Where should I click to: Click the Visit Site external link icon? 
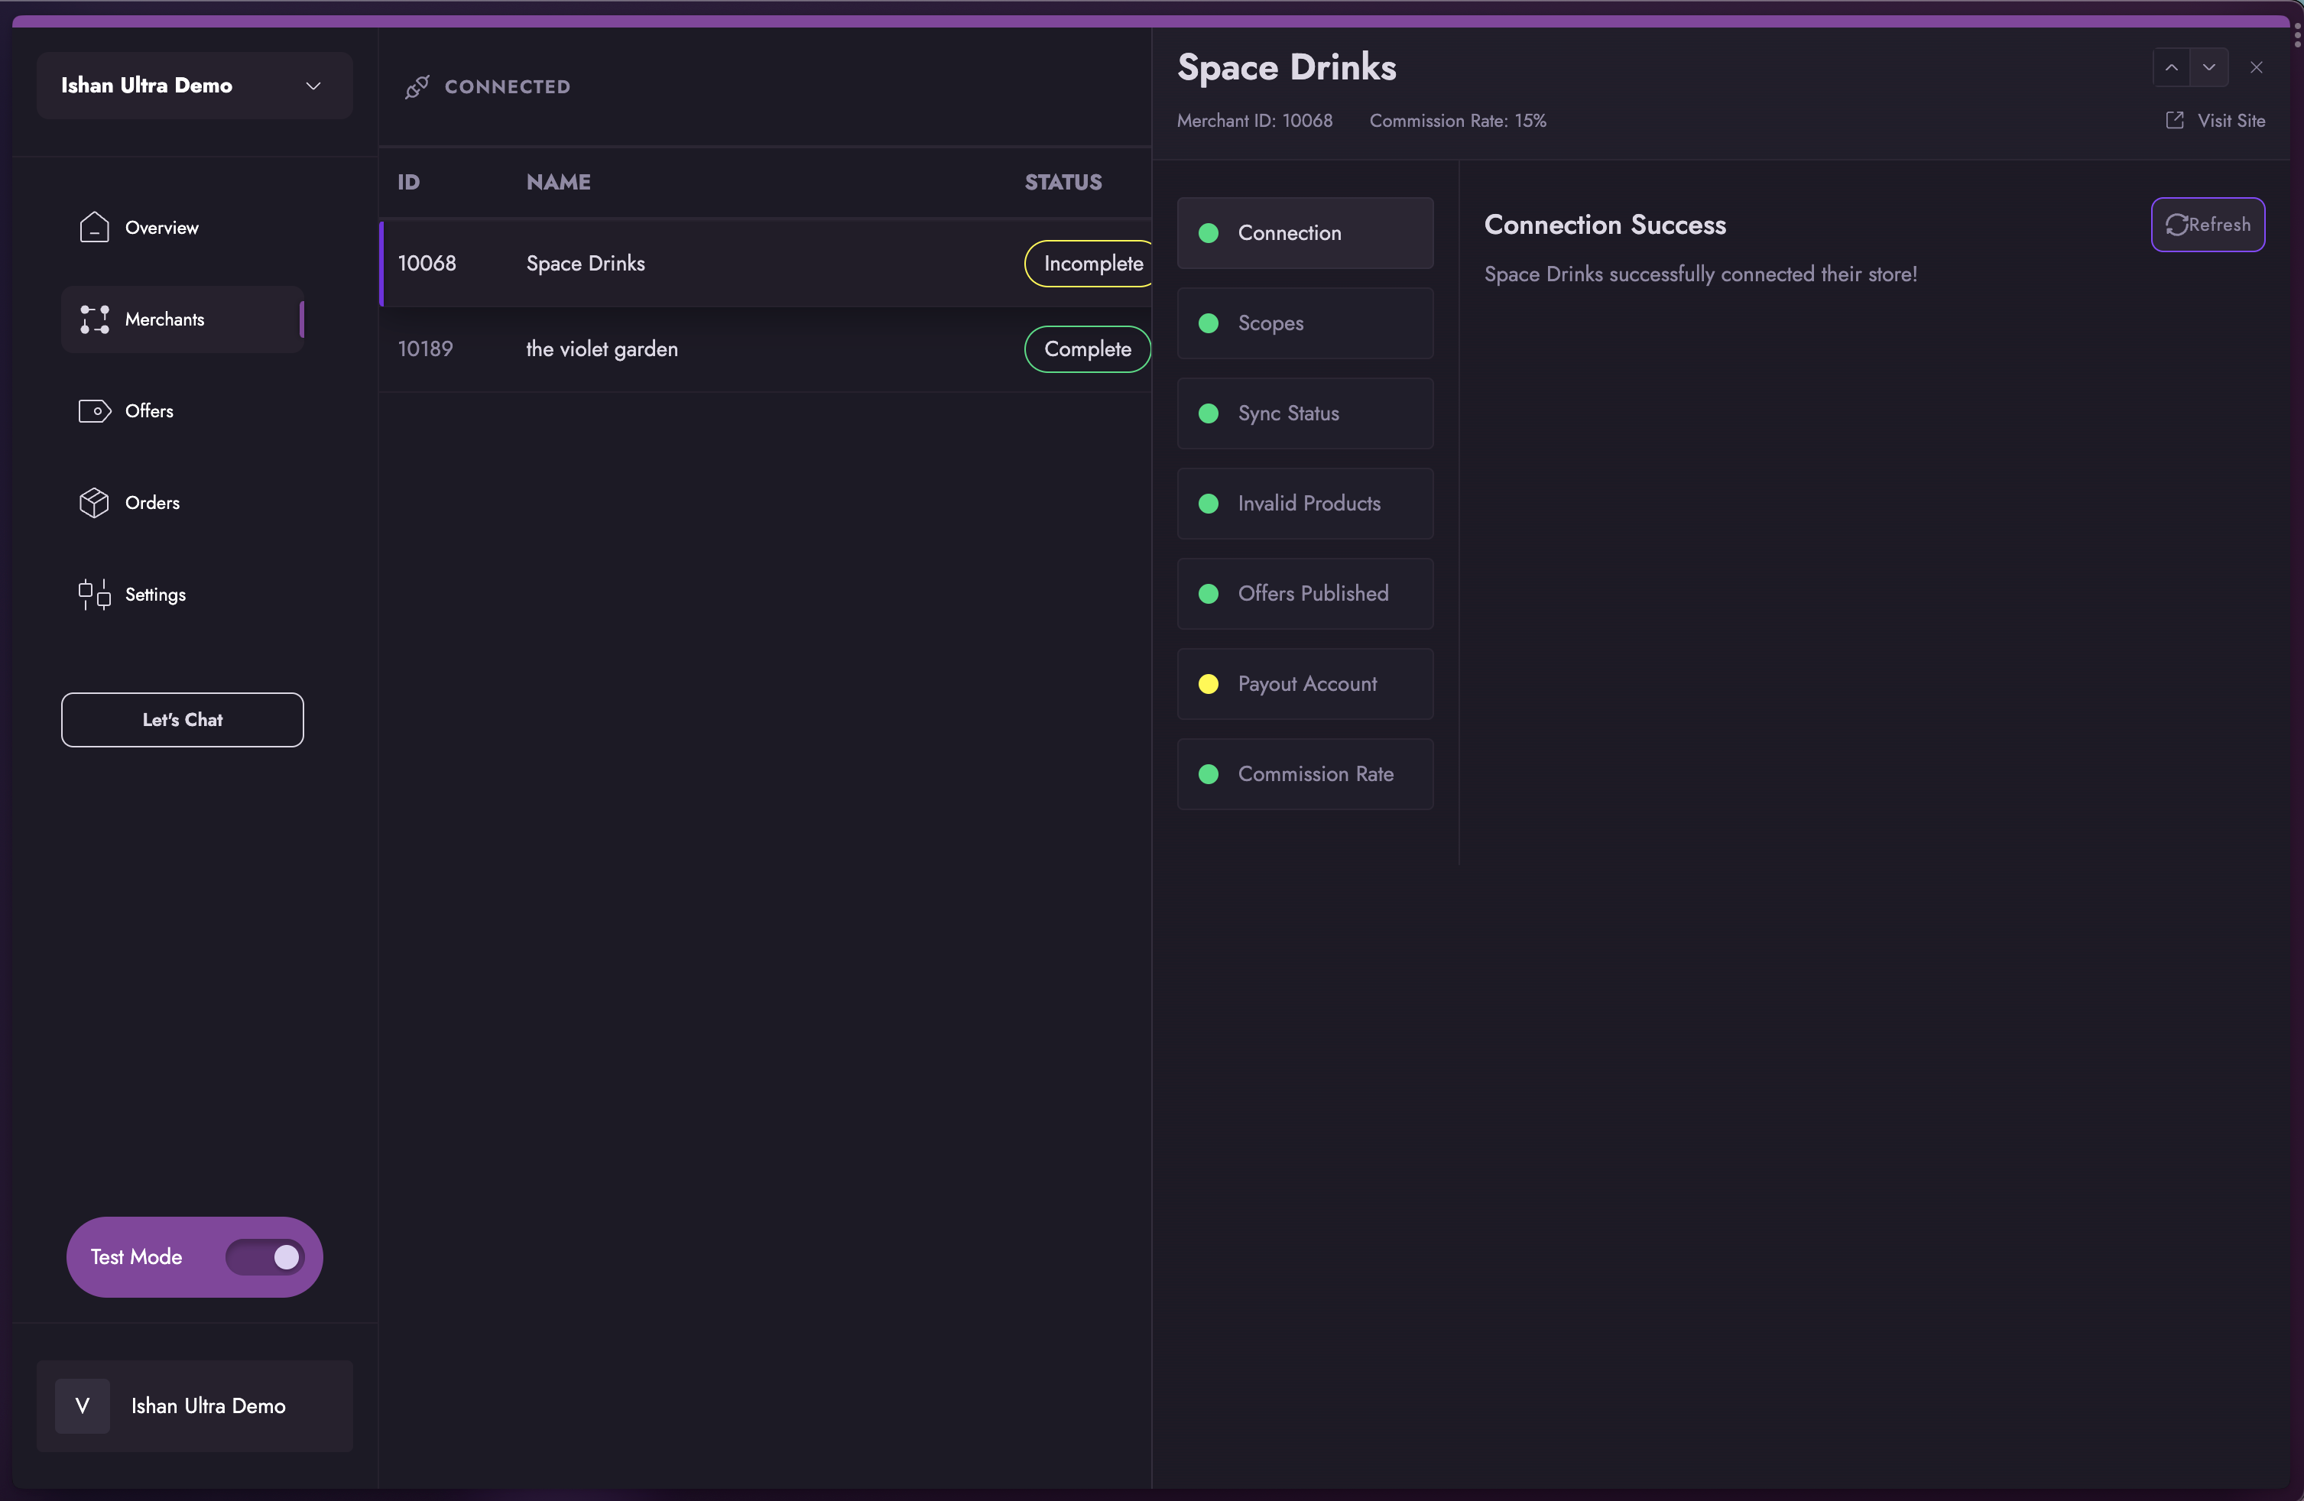(2174, 121)
